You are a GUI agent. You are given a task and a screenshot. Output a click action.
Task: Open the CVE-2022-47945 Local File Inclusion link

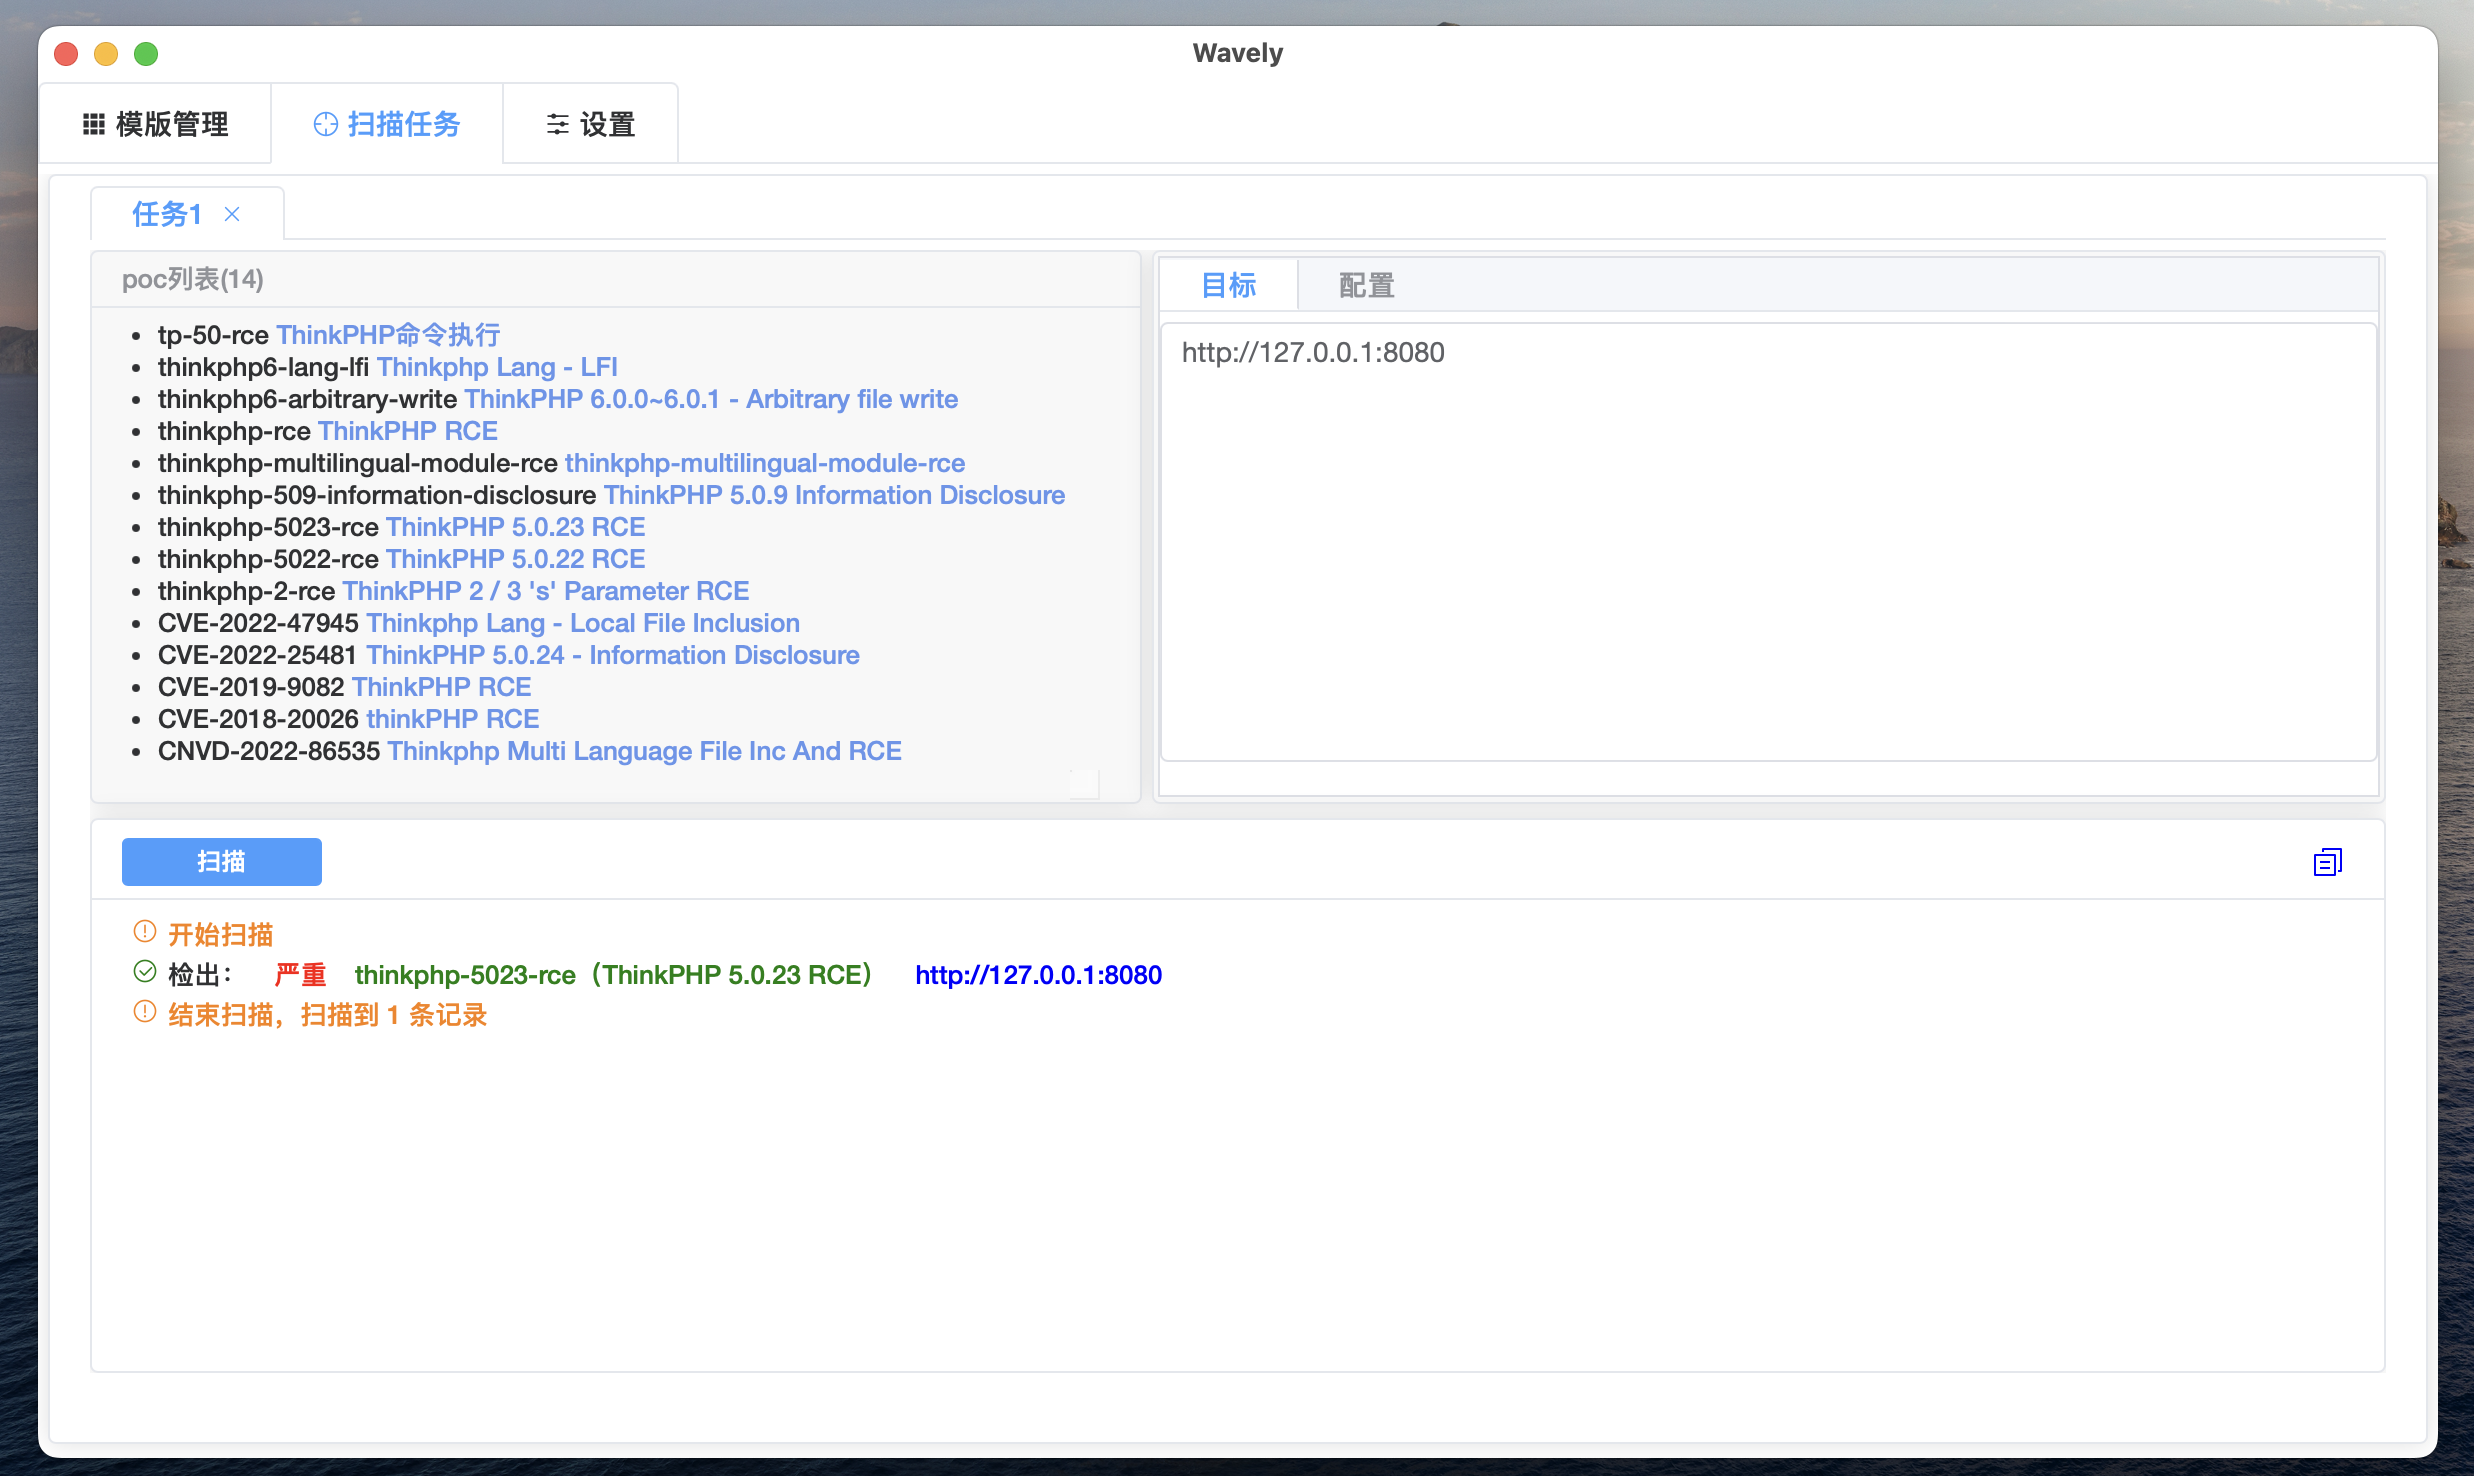[583, 622]
